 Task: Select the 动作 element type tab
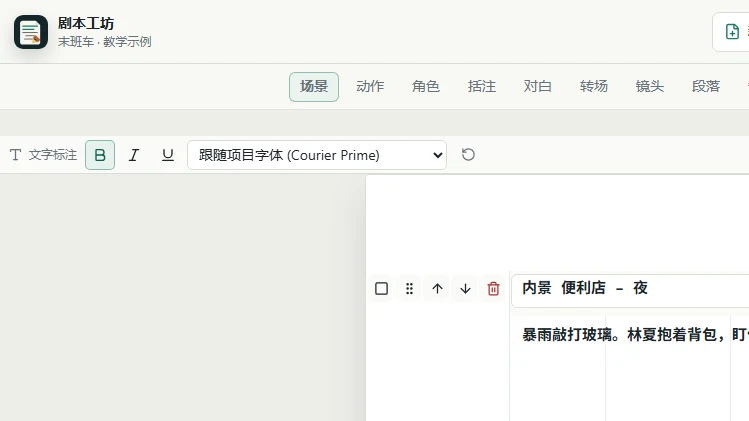[370, 86]
